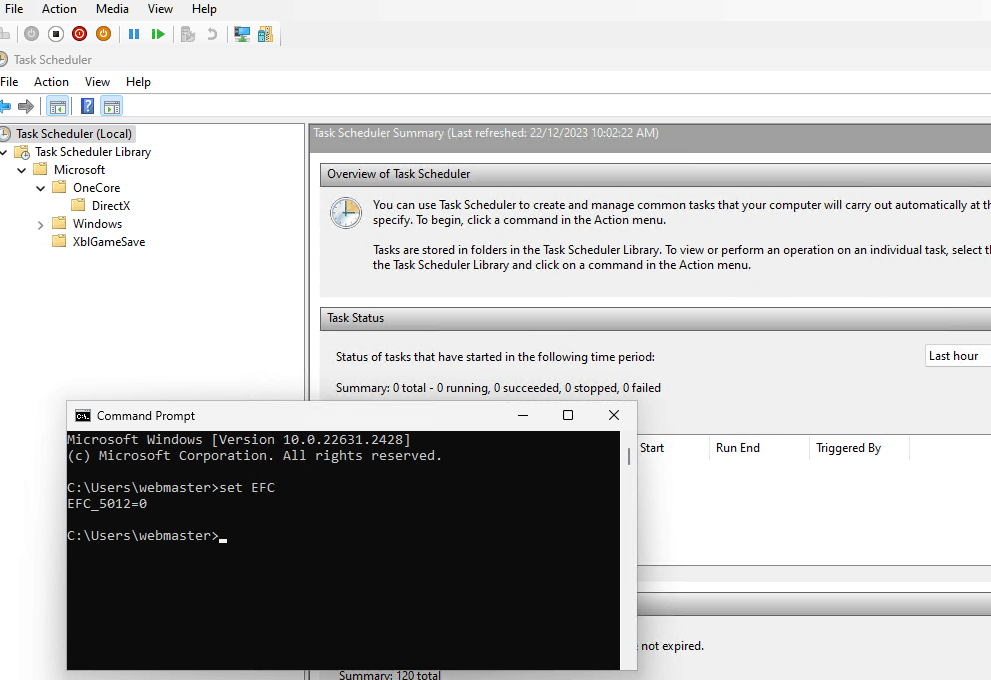Open Task Scheduler's File menu
Viewport: 991px width, 680px height.
click(x=9, y=82)
